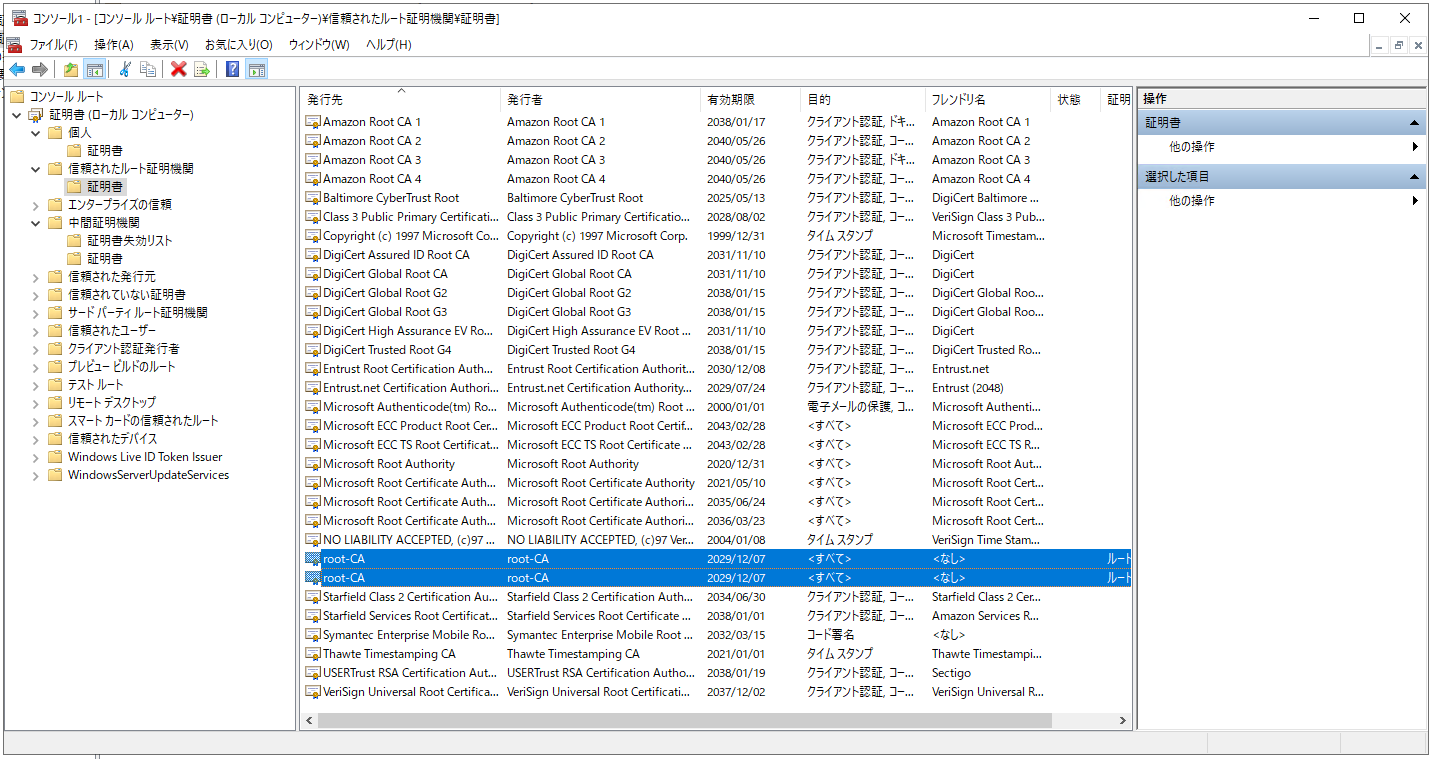Open the ヘルプ(H) menu
1430x759 pixels.
[x=388, y=45]
